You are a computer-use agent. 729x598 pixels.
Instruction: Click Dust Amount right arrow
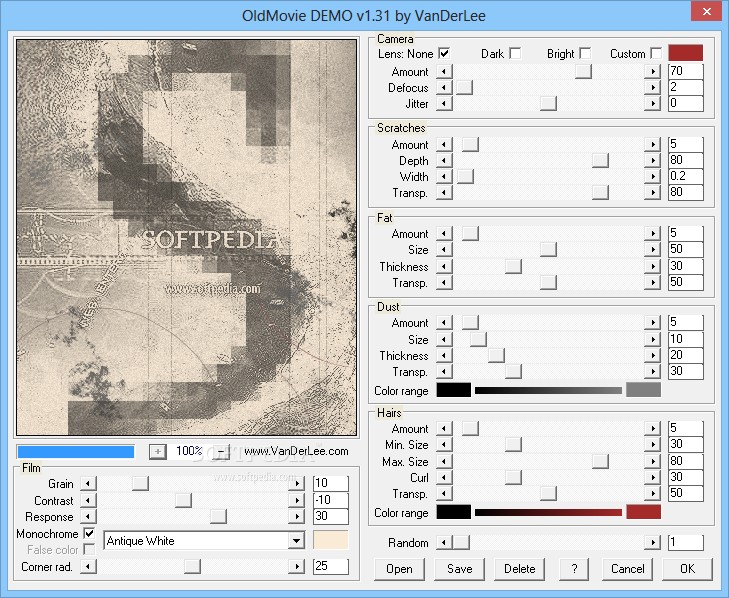click(x=653, y=323)
